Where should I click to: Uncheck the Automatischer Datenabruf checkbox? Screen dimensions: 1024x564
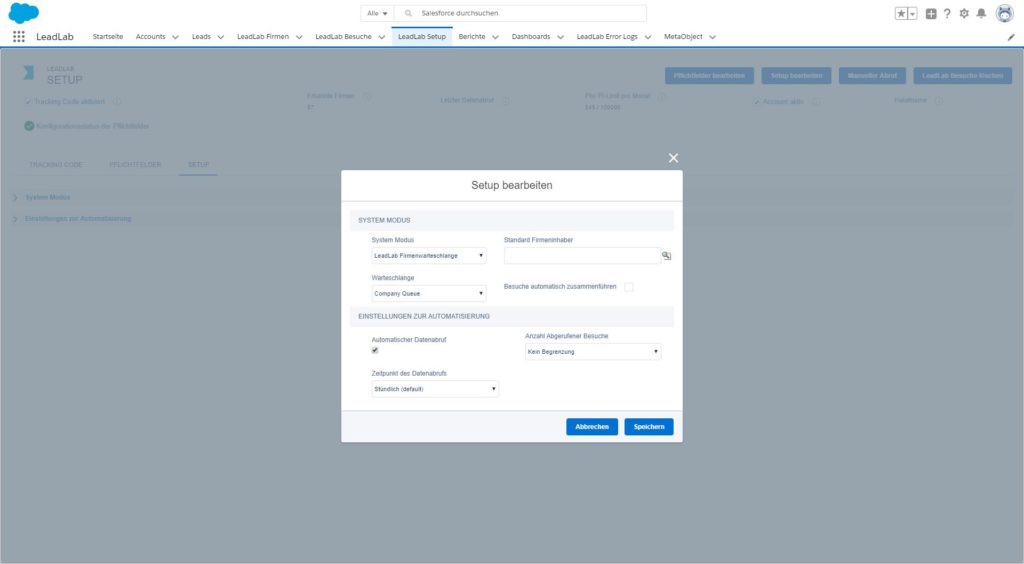pos(375,351)
